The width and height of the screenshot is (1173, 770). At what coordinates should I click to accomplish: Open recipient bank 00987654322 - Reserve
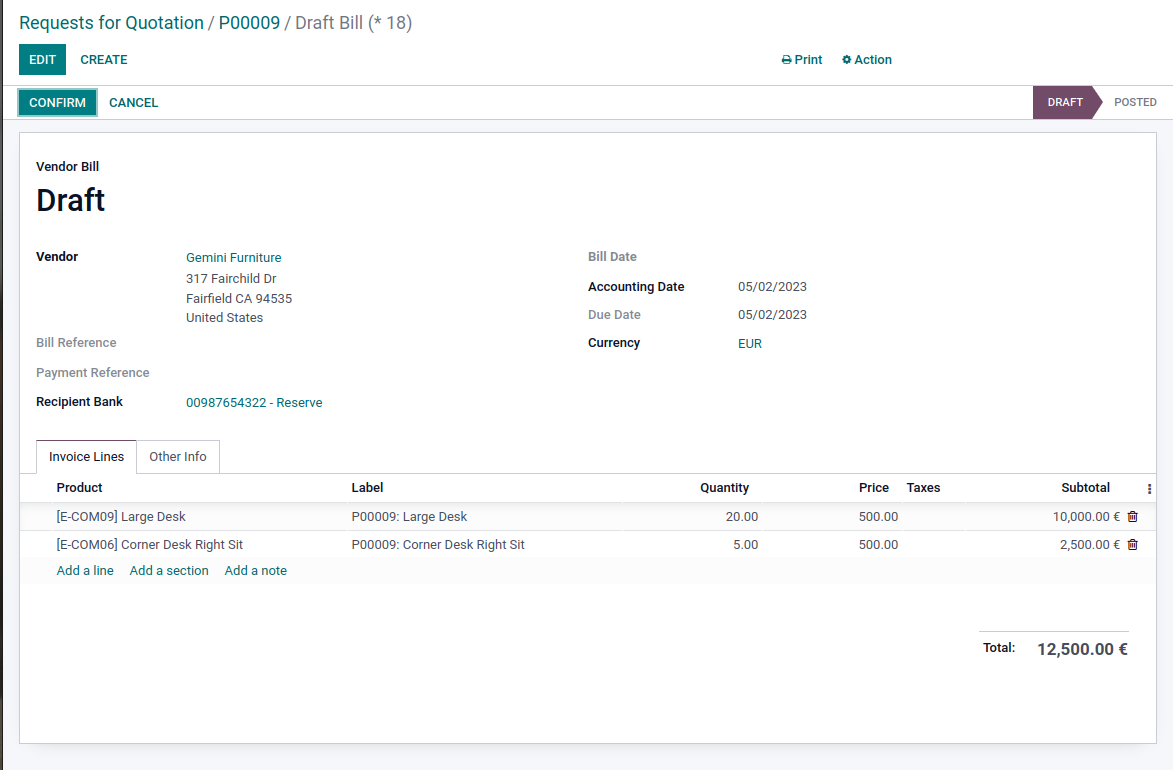[x=254, y=403]
